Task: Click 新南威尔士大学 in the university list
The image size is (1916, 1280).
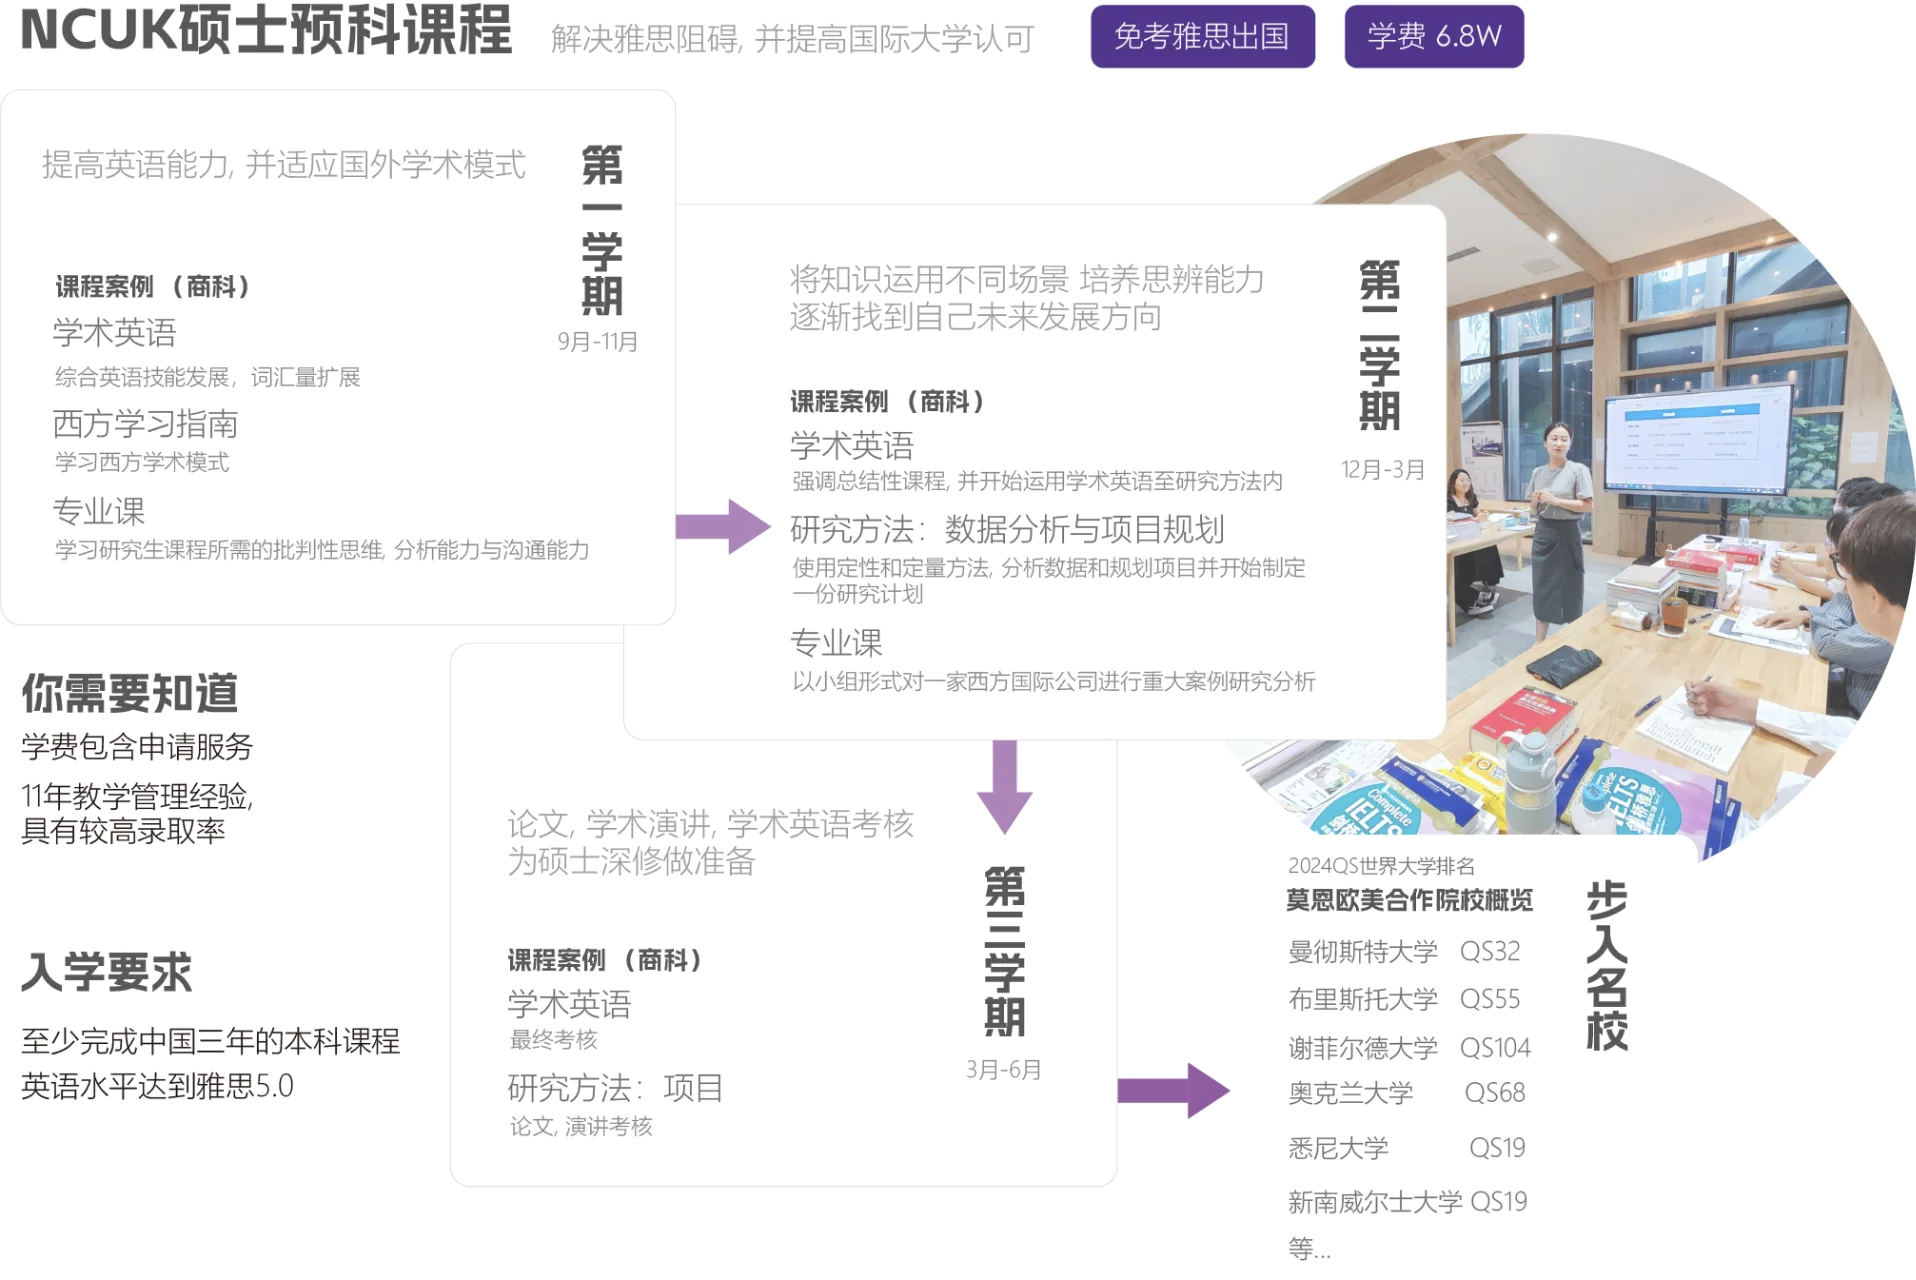Action: point(1374,1201)
